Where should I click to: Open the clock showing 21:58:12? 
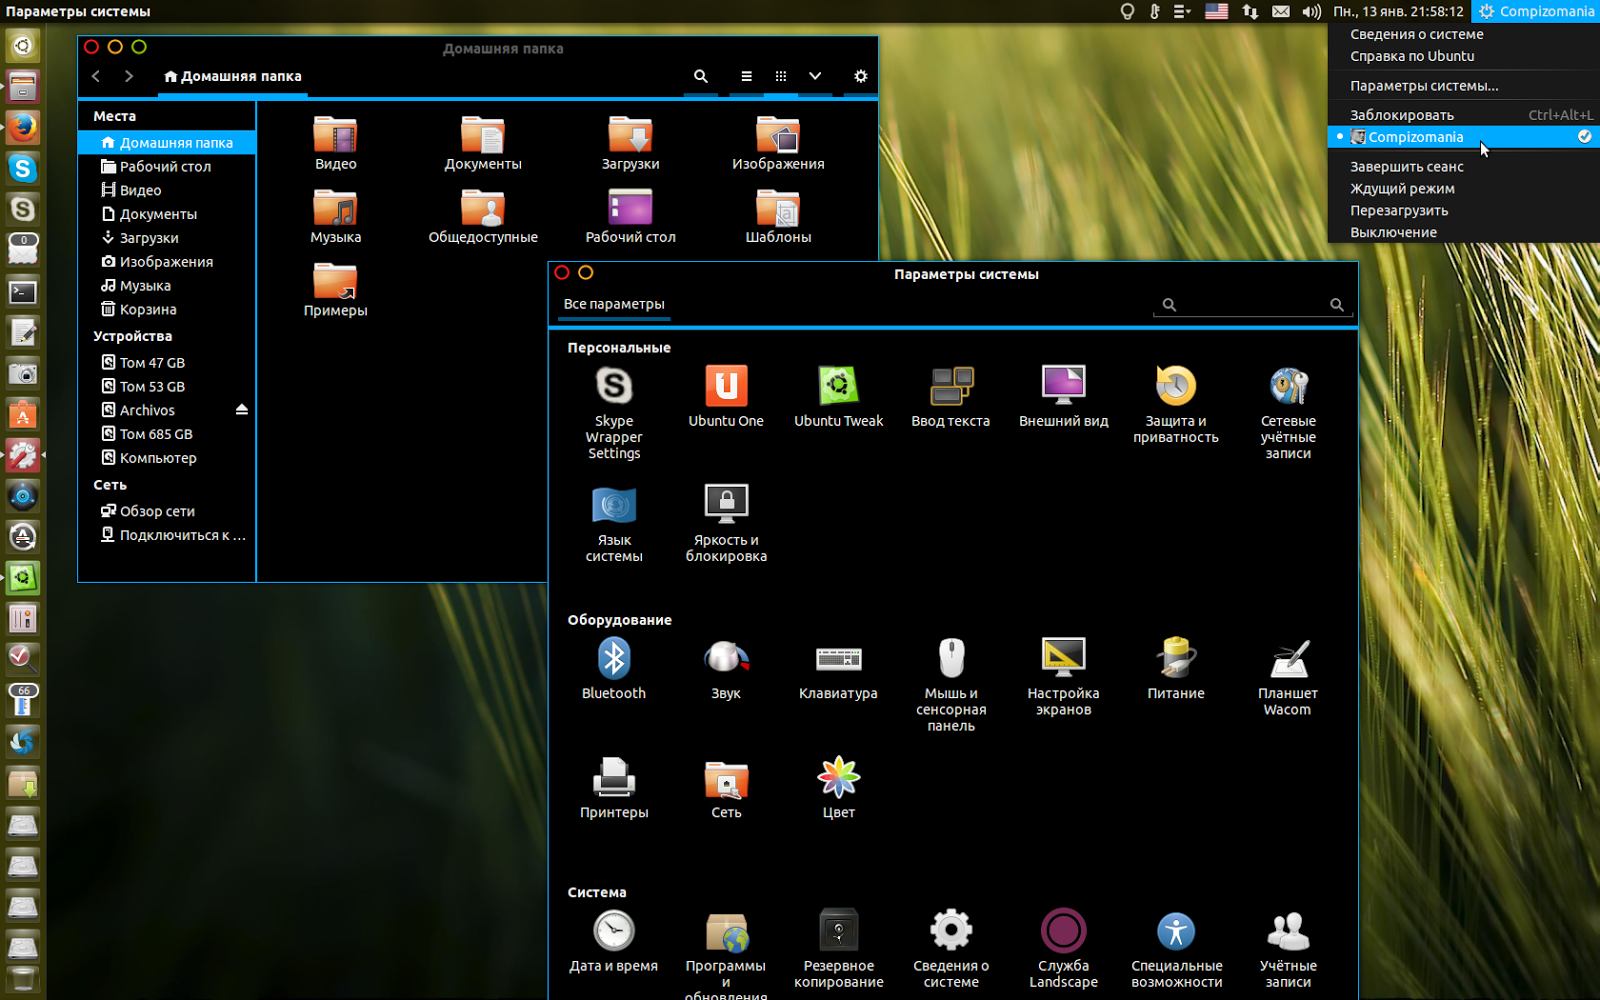[1398, 12]
